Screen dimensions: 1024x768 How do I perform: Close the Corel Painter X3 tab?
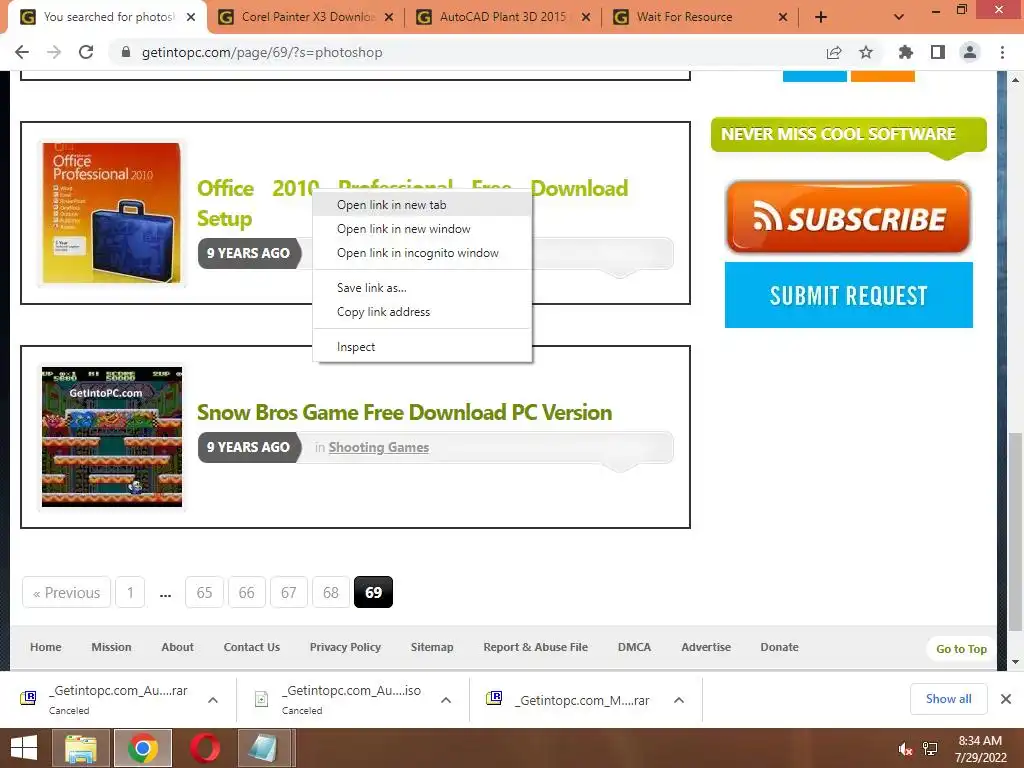[x=389, y=17]
